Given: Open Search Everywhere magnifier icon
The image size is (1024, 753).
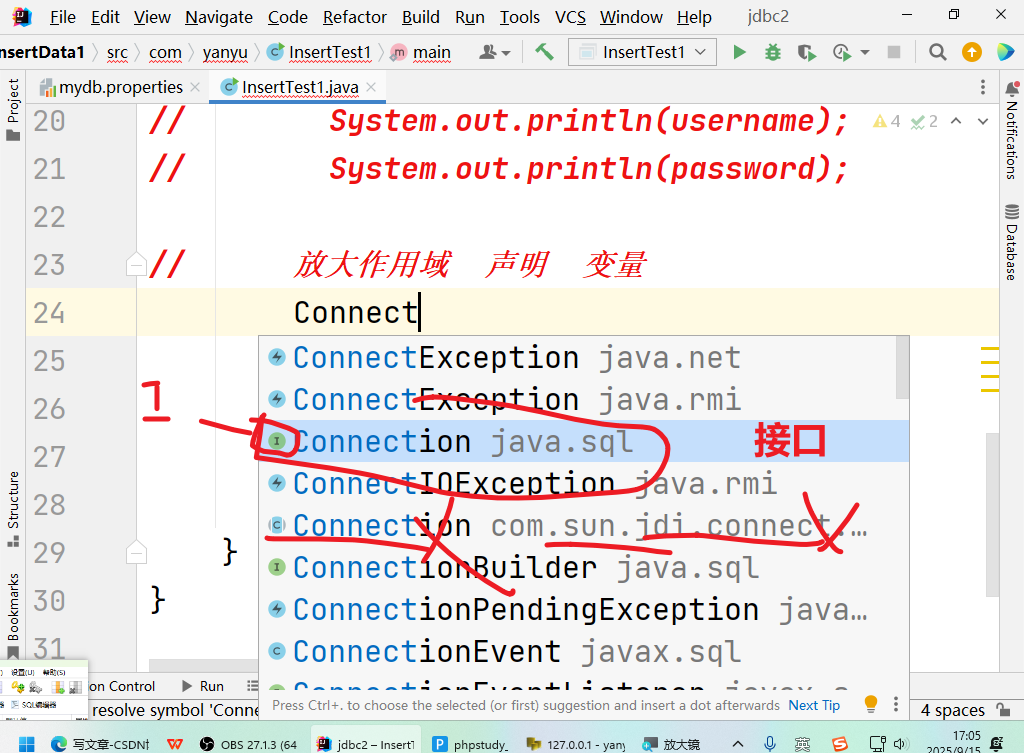Looking at the screenshot, I should pyautogui.click(x=938, y=52).
